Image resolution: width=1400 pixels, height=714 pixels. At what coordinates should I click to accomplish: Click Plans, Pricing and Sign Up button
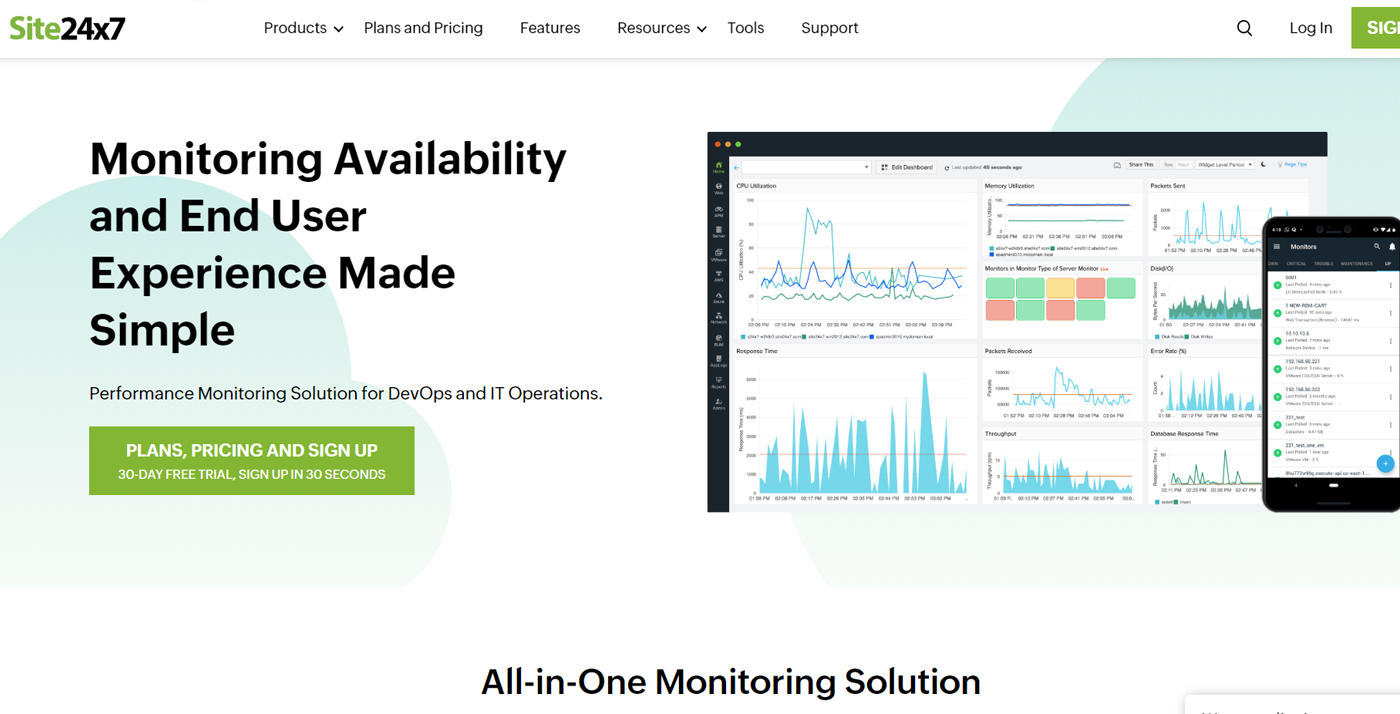tap(251, 461)
